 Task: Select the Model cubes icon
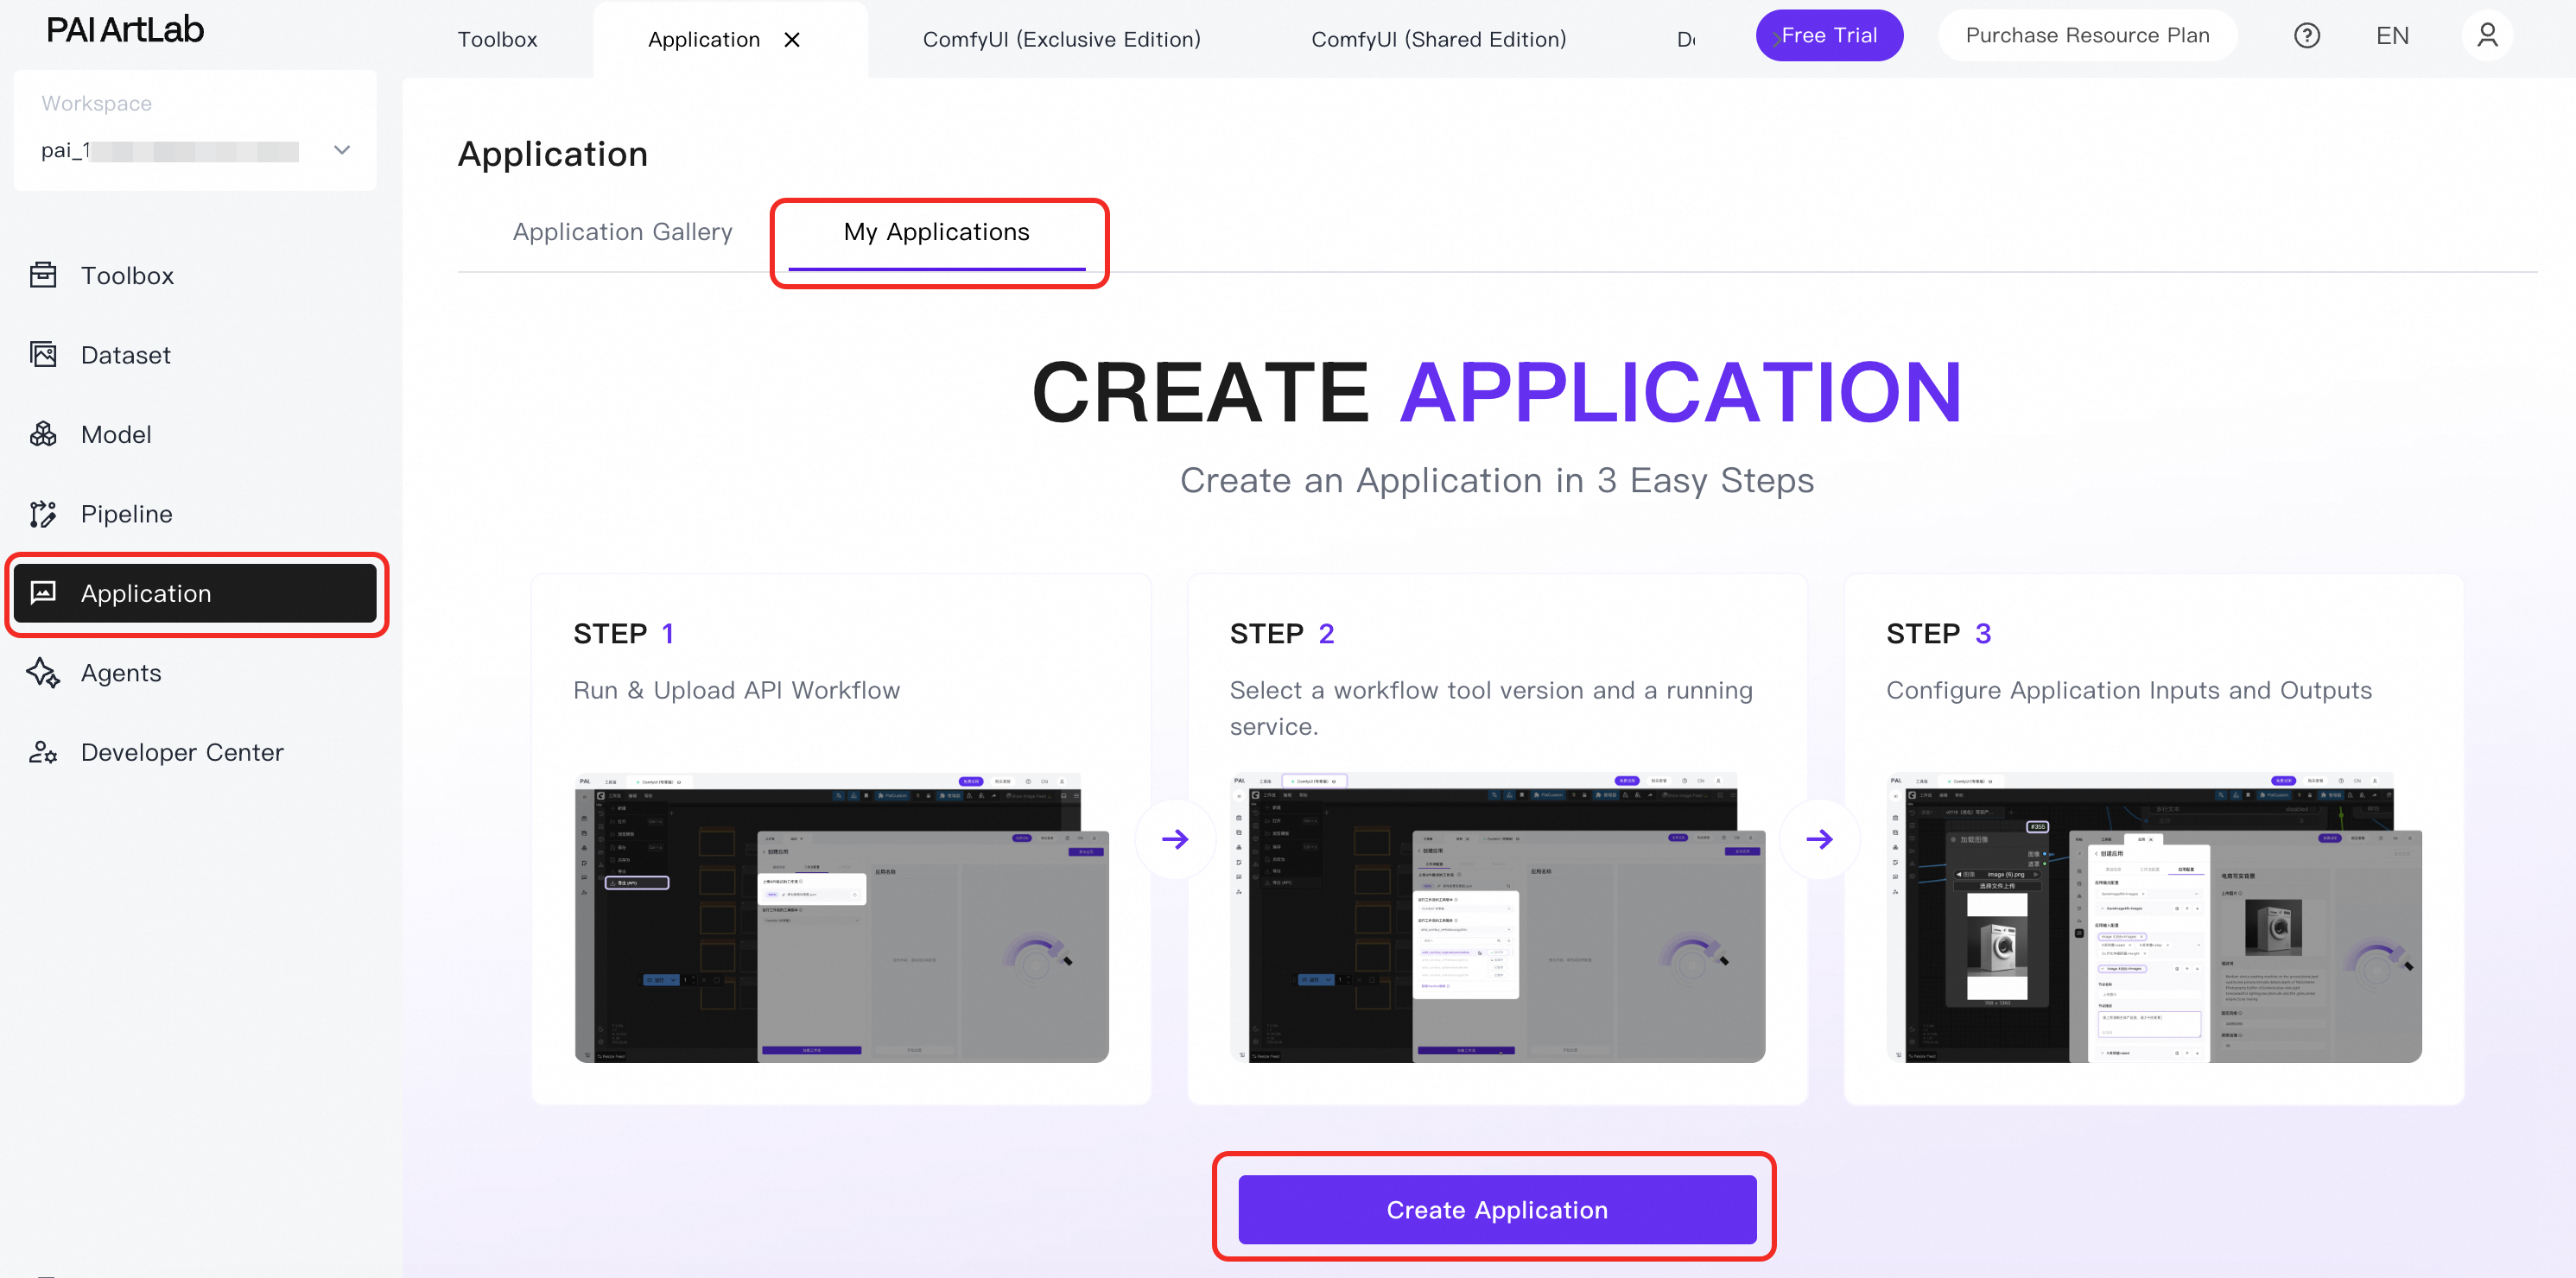pyautogui.click(x=43, y=434)
